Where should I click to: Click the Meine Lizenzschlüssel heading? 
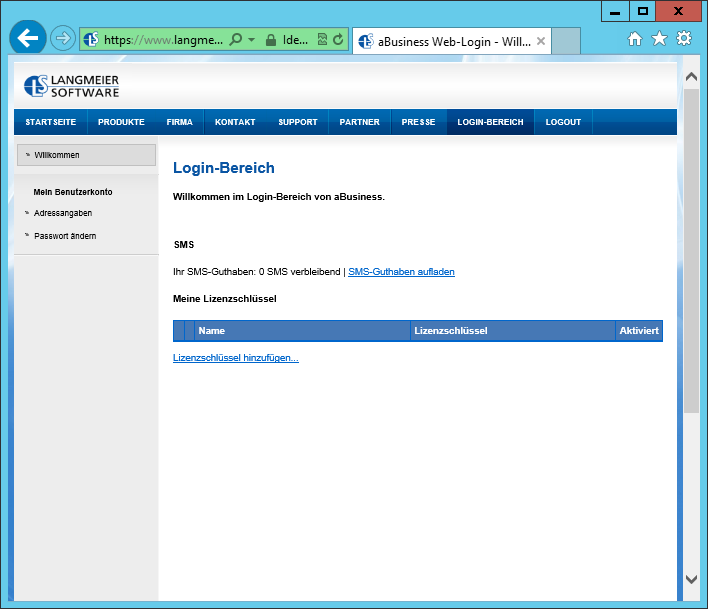point(224,299)
